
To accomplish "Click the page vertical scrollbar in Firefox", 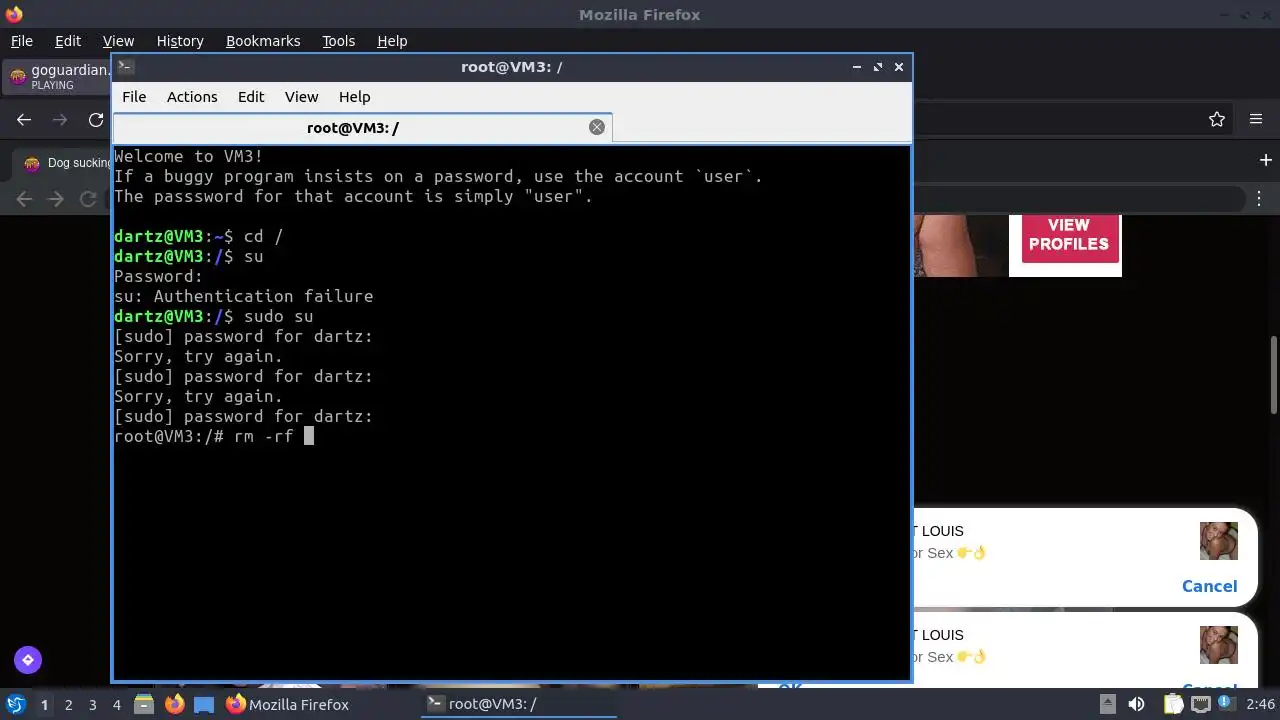I will coord(1274,375).
